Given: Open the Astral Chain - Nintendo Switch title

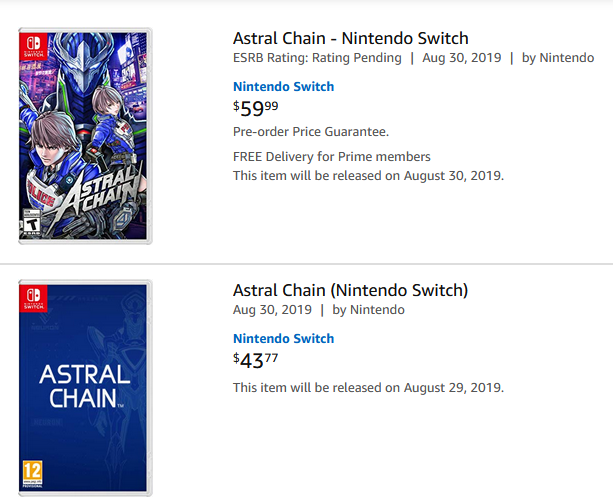Looking at the screenshot, I should 351,38.
